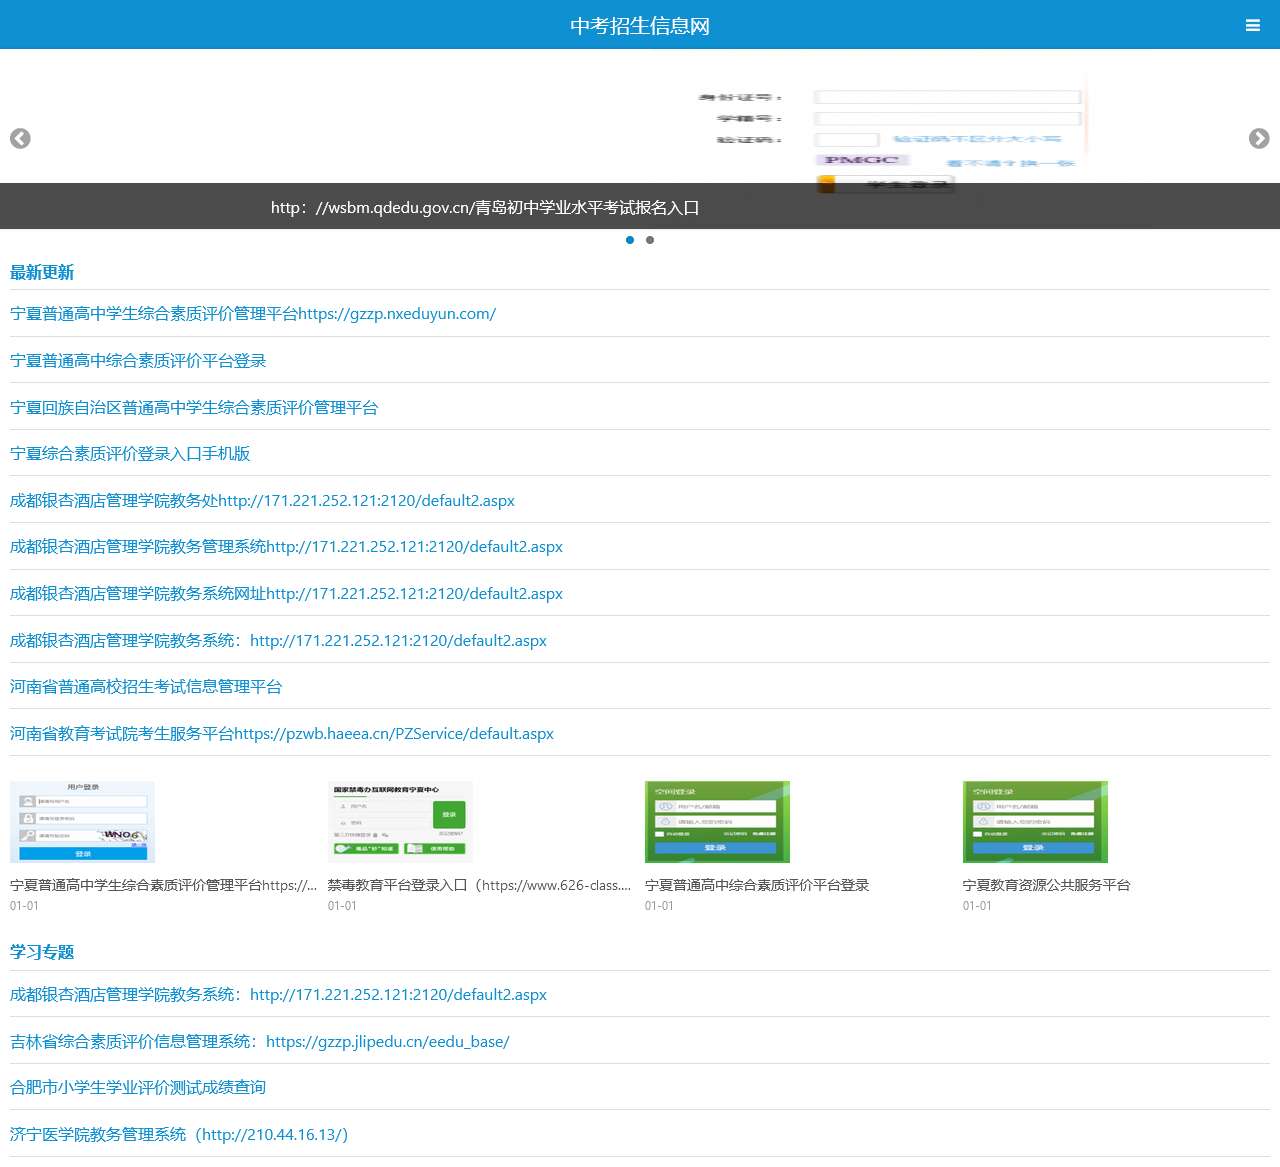Select the second carousel indicator dot

(650, 240)
